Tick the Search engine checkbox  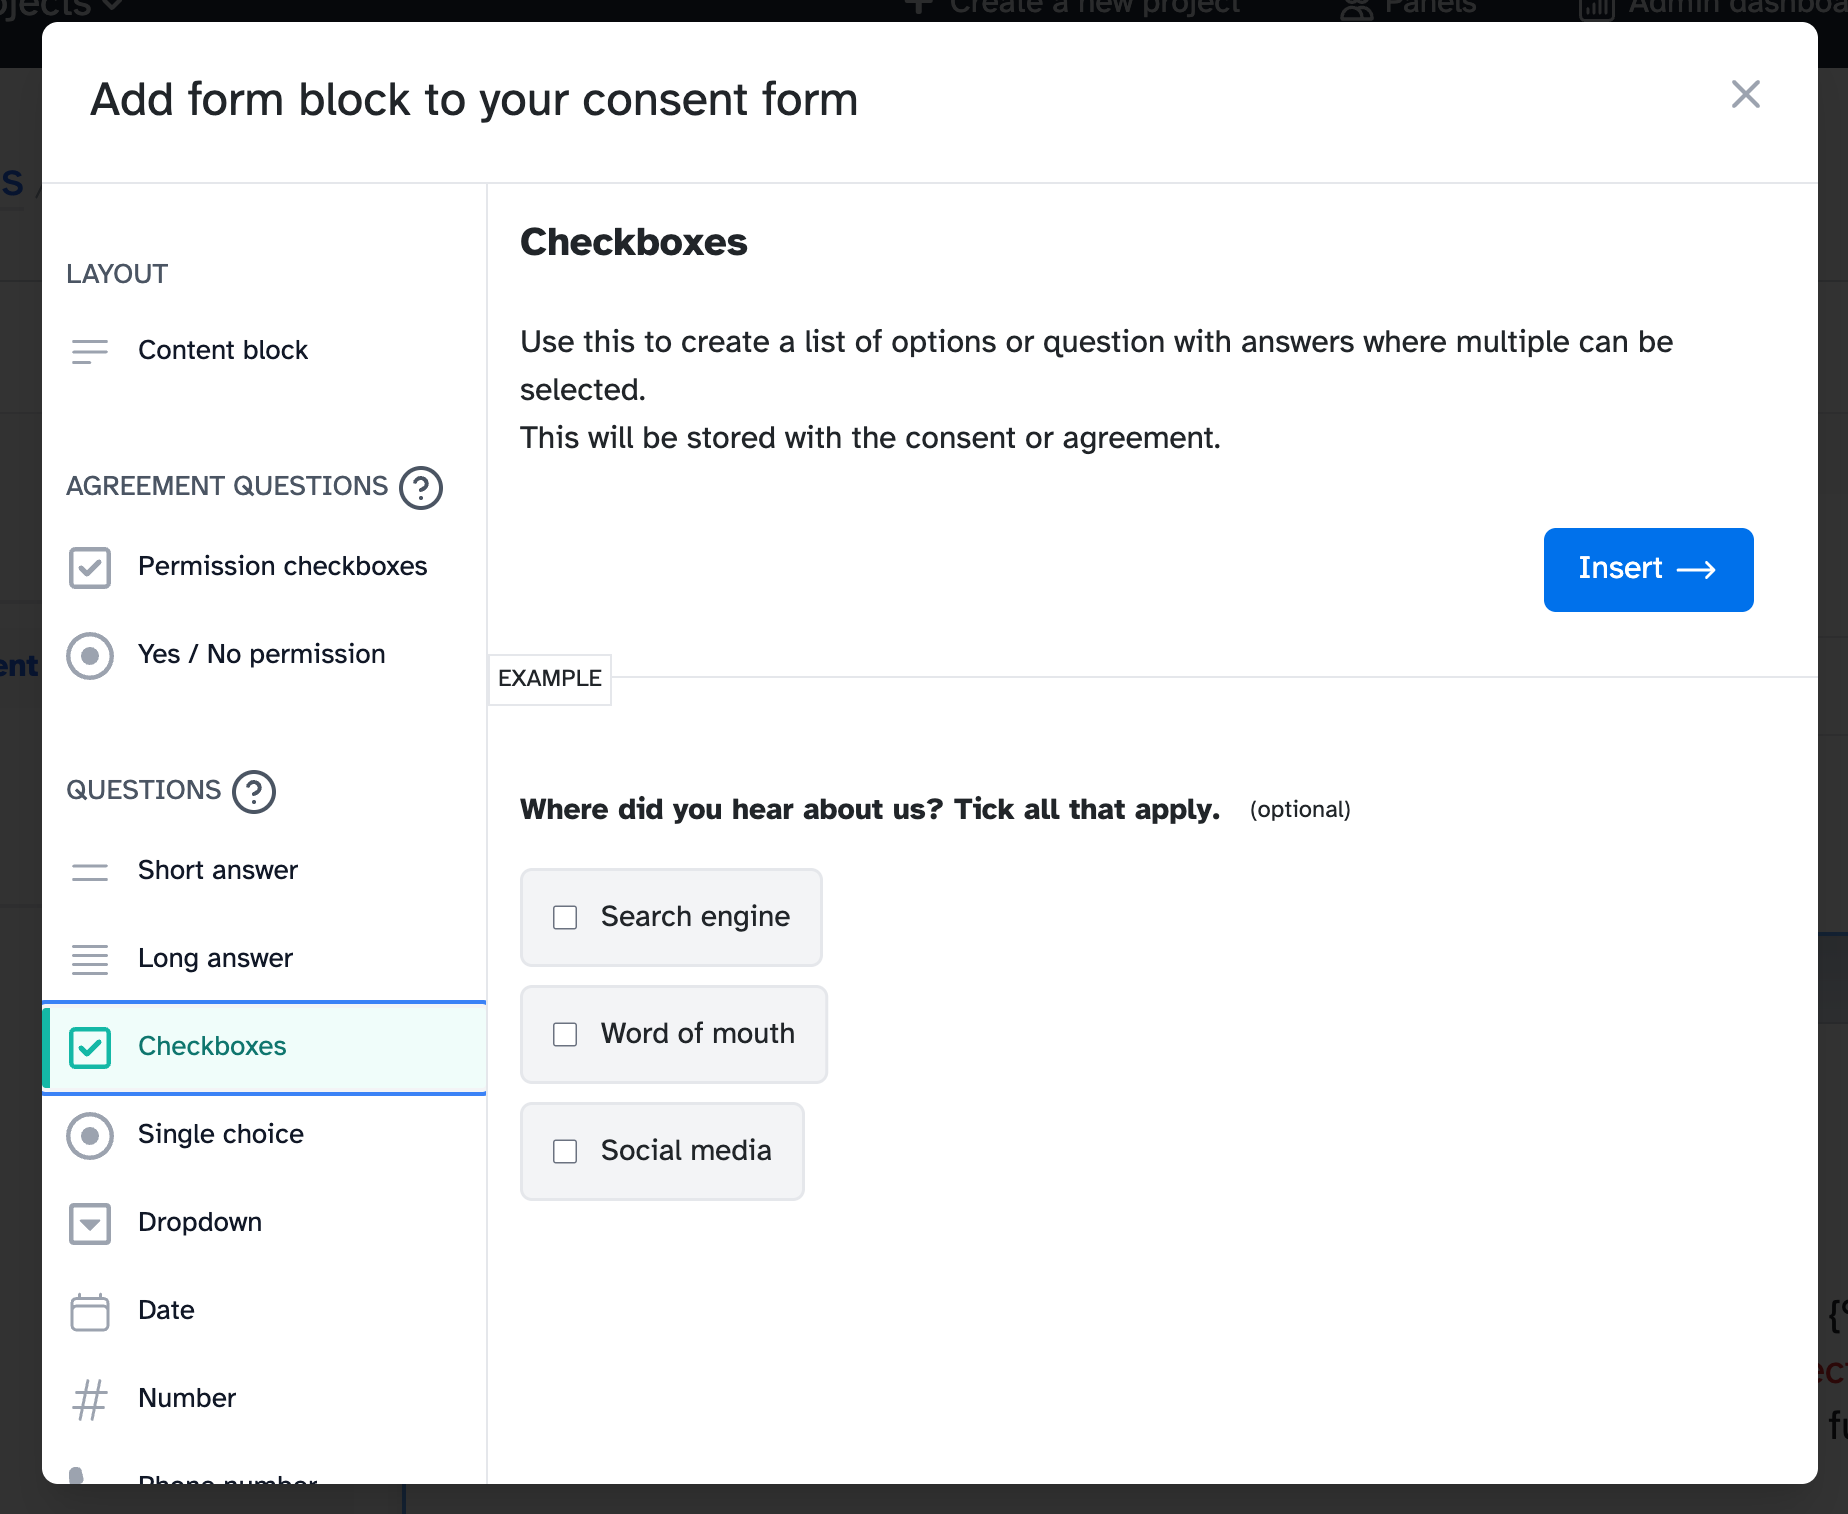[565, 917]
